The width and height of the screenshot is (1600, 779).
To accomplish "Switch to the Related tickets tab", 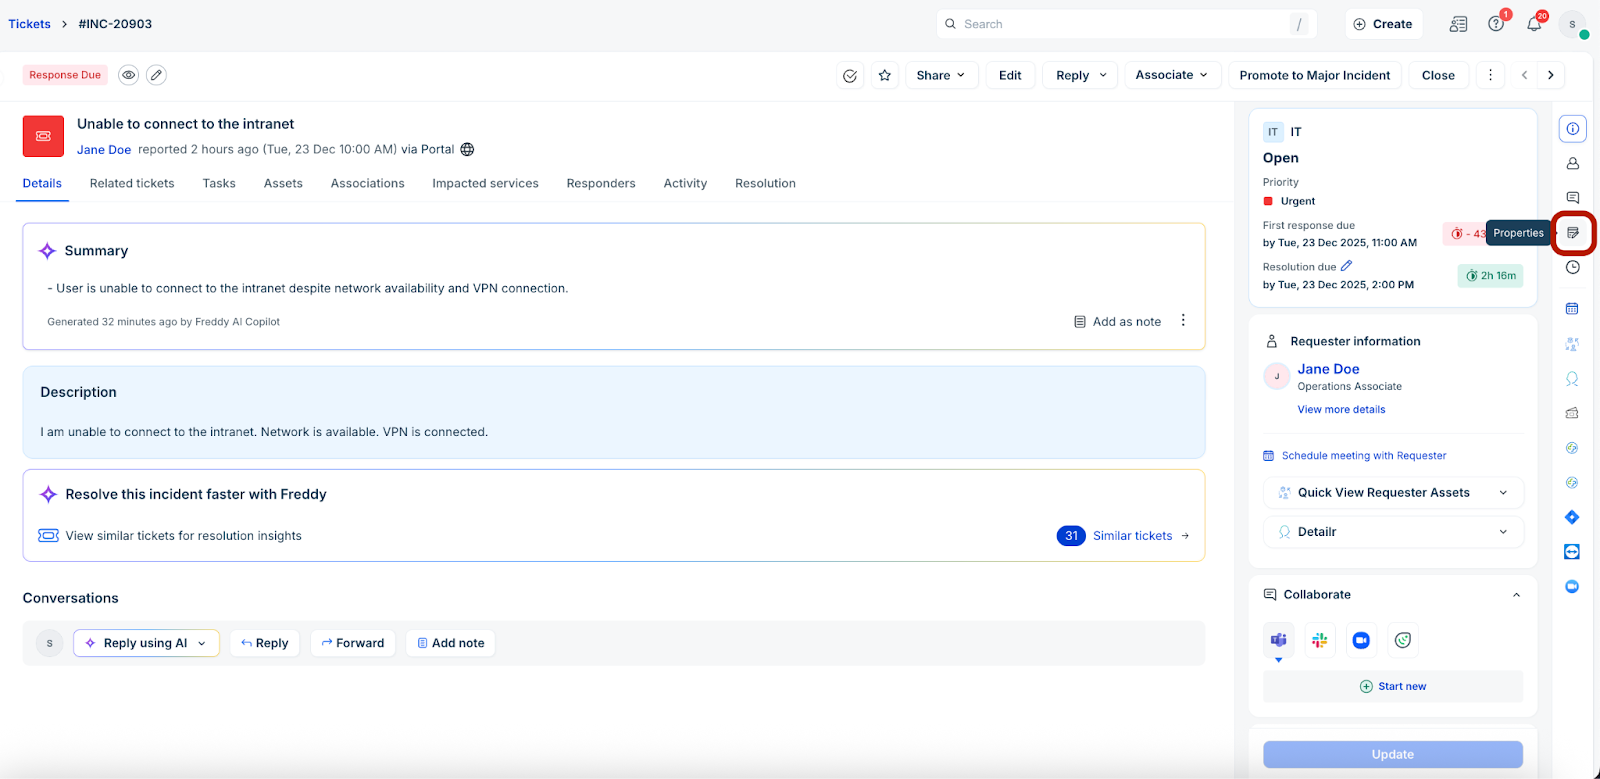I will click(132, 183).
